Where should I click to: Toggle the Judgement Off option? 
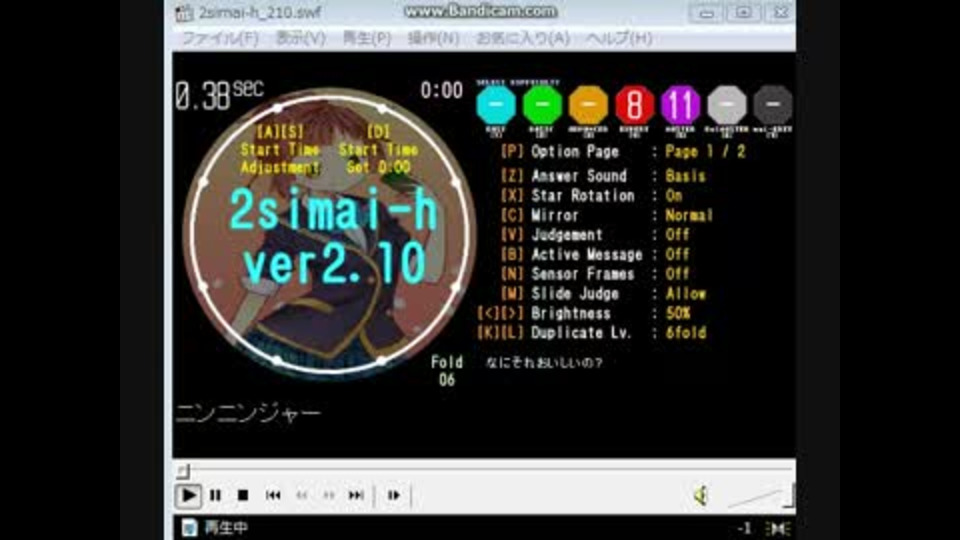(595, 235)
